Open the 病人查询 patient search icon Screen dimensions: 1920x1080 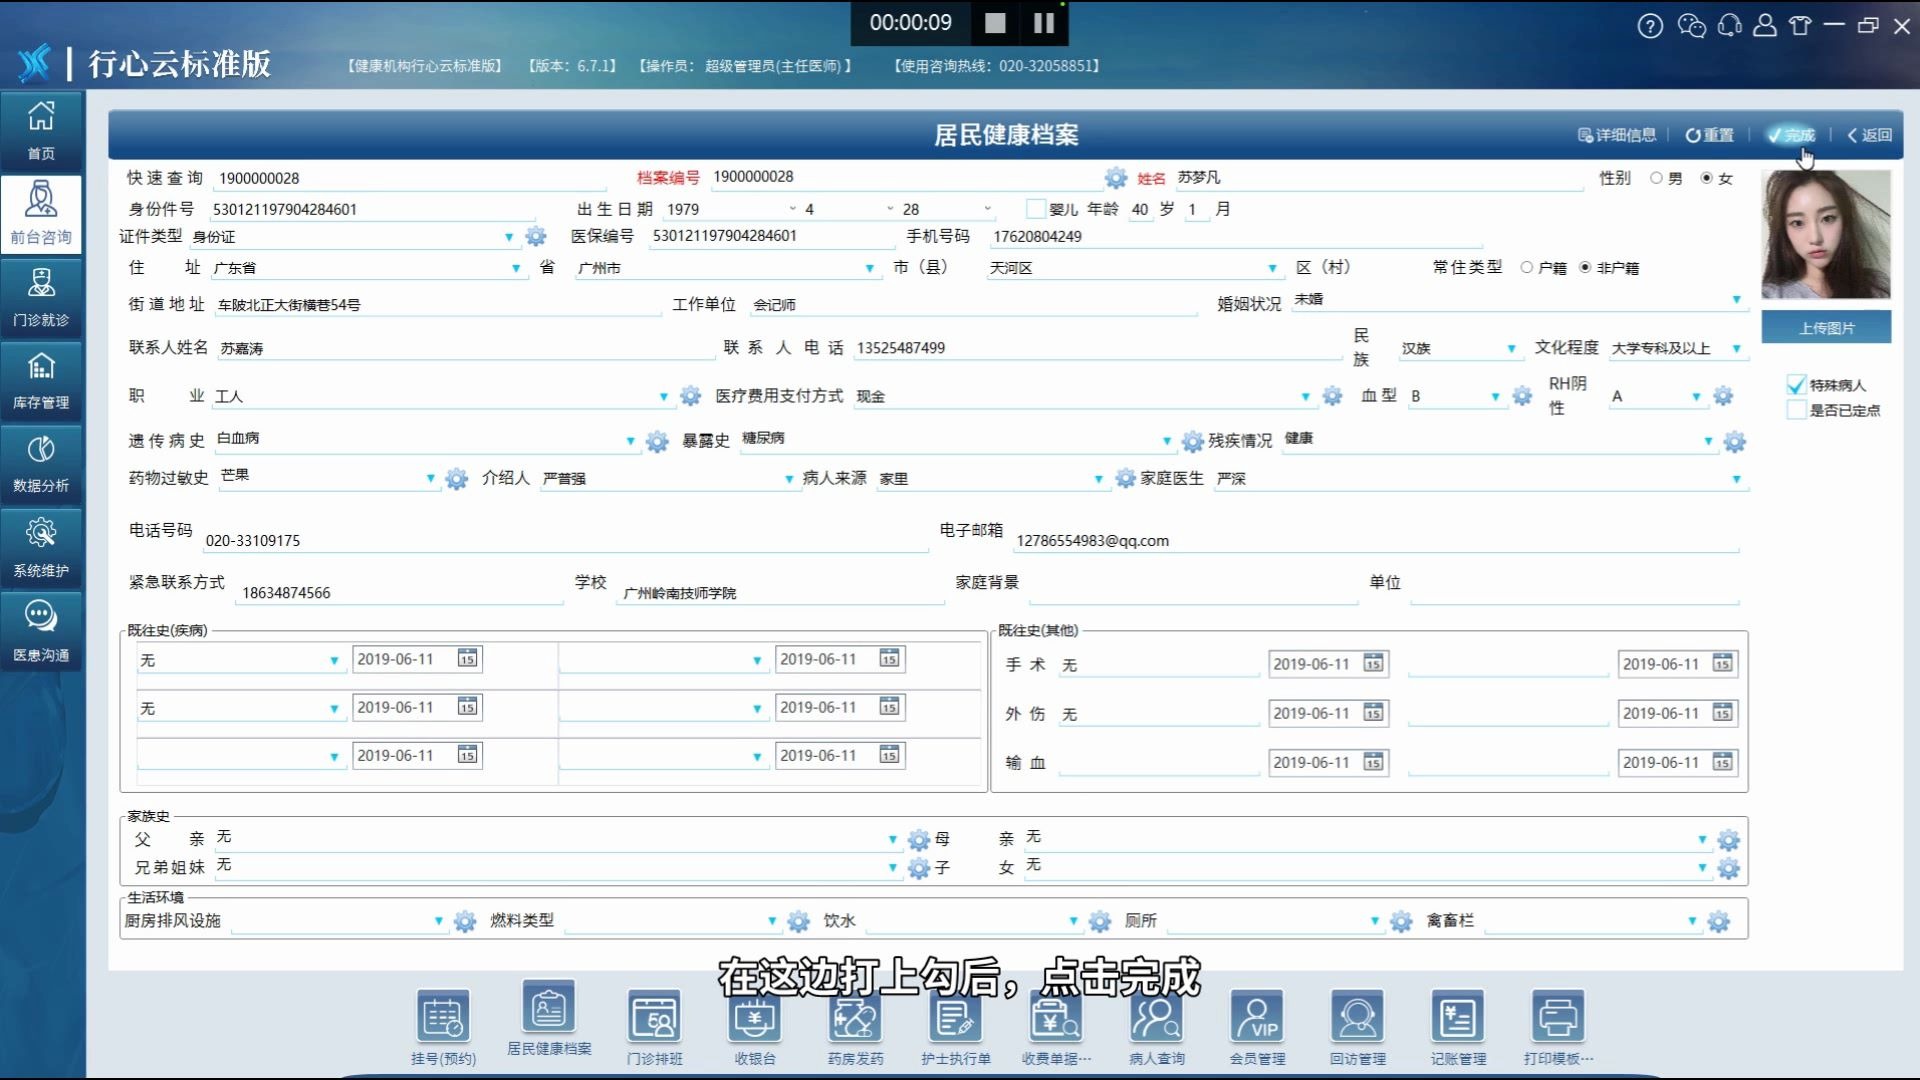tap(1156, 1018)
